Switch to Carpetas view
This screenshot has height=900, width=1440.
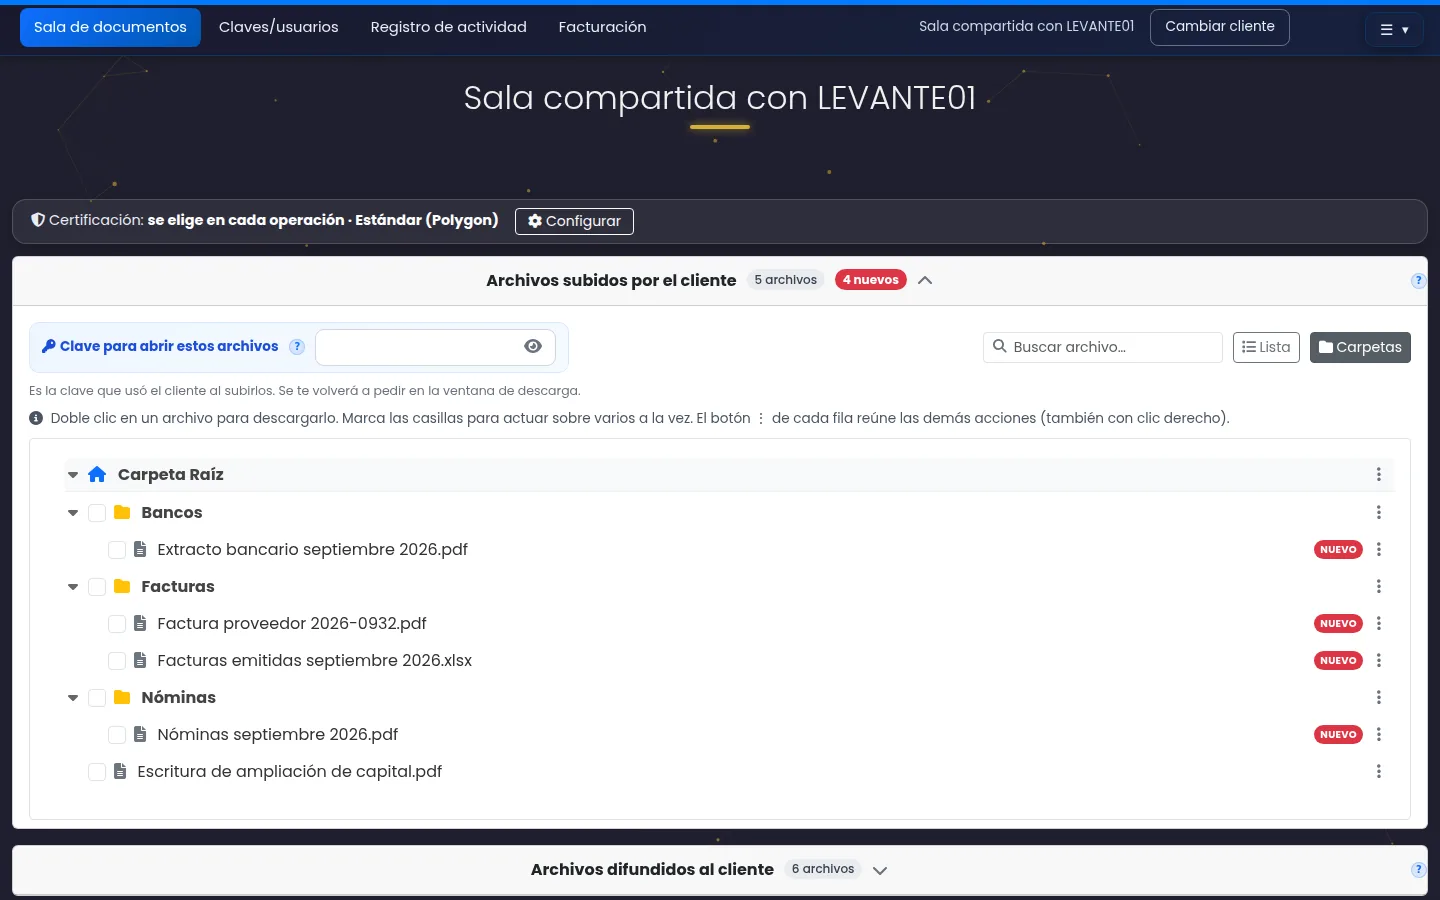pyautogui.click(x=1360, y=347)
